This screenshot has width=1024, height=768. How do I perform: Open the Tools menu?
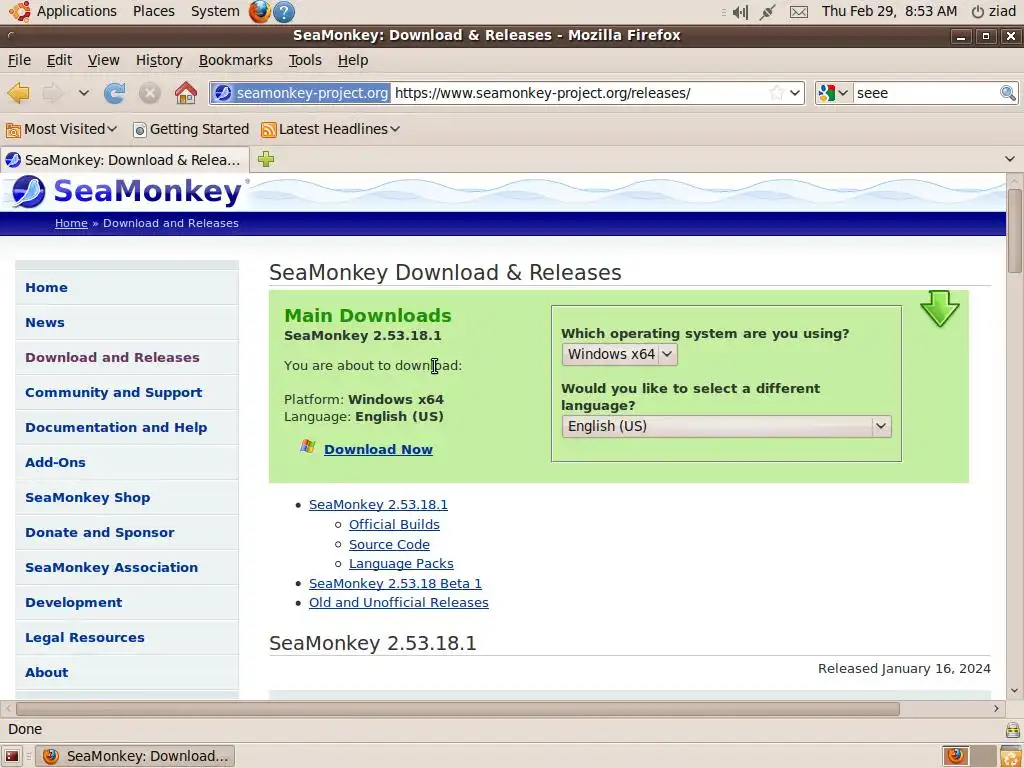[x=305, y=60]
